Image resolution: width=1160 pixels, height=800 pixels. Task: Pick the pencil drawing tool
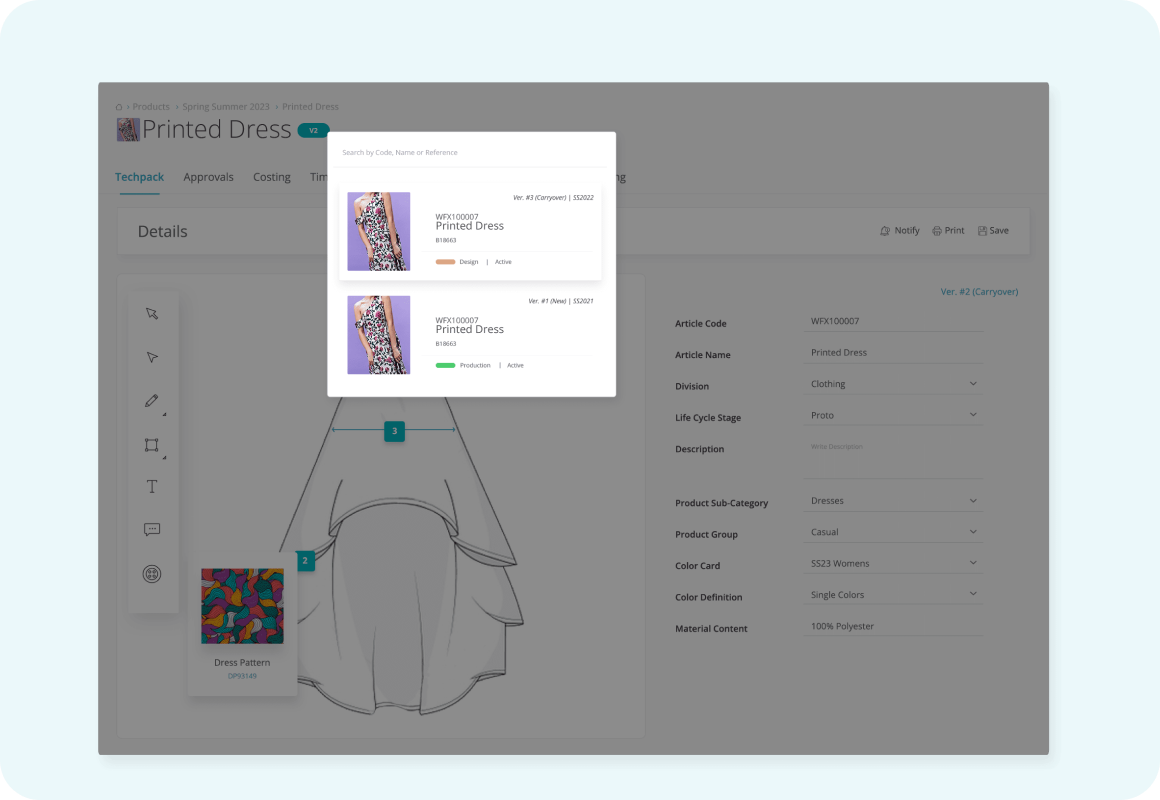click(x=152, y=401)
